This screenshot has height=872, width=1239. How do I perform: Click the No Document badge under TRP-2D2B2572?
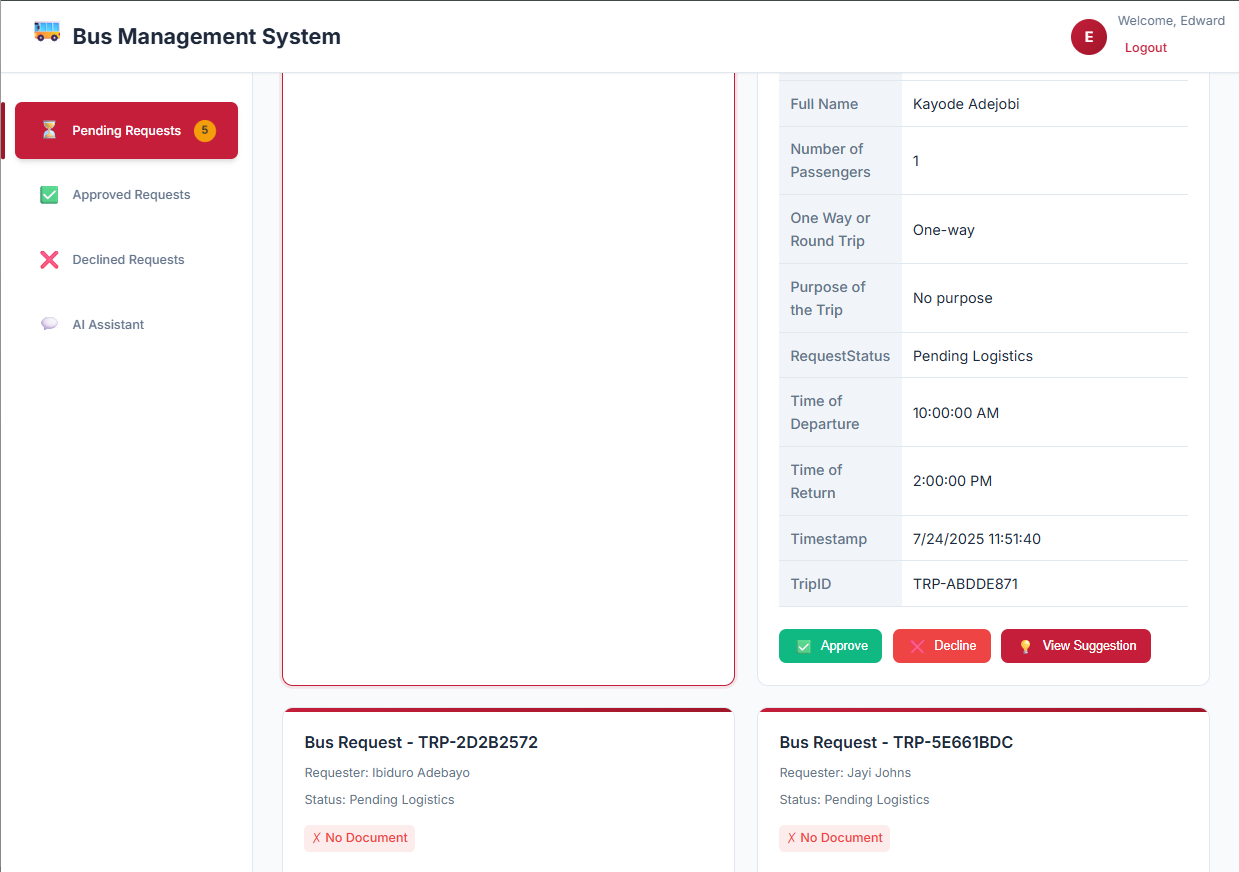(x=359, y=838)
